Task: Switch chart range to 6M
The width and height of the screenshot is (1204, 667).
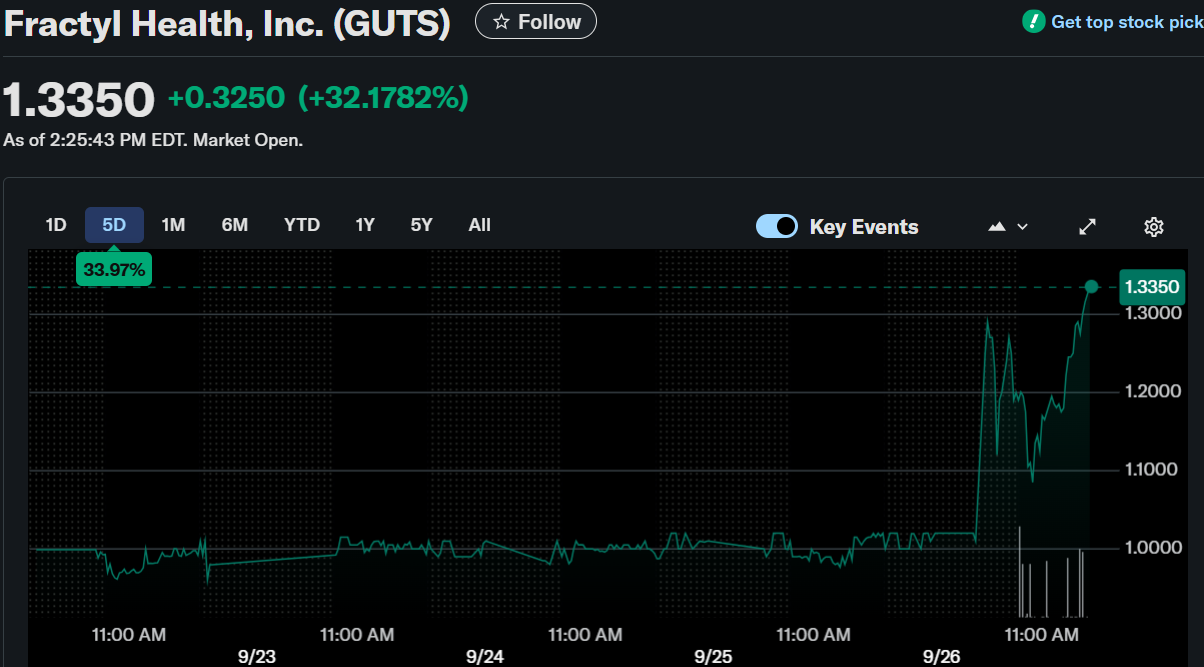Action: pos(235,225)
